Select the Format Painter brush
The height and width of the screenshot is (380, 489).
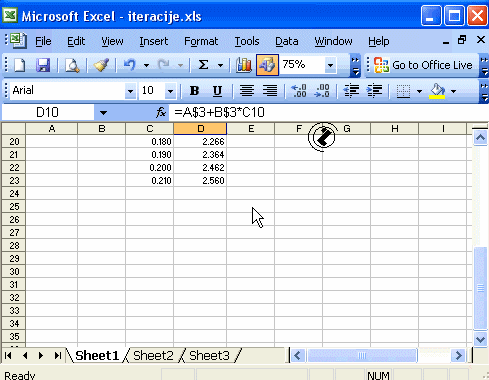[101, 65]
